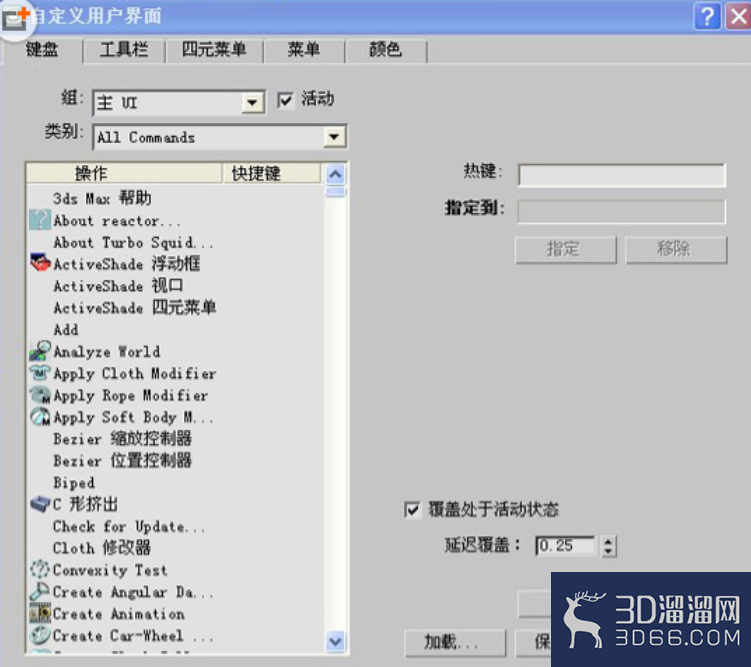Image resolution: width=751 pixels, height=667 pixels.
Task: Click the Create Angular Dashpot icon
Action: tap(40, 591)
